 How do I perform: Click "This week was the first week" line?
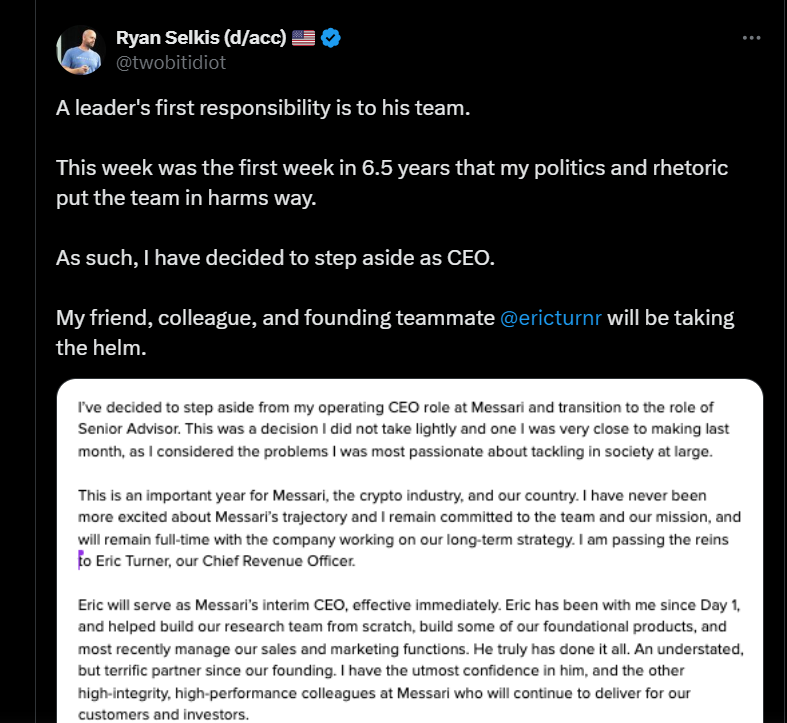click(392, 168)
